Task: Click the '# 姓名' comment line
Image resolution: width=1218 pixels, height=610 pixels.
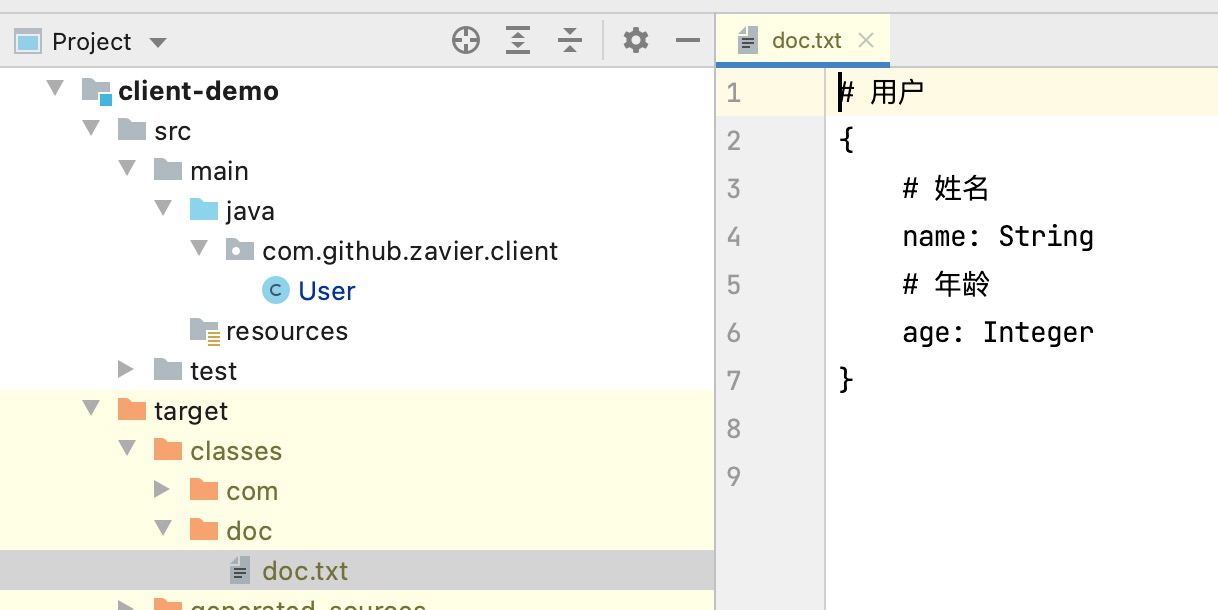Action: pyautogui.click(x=946, y=188)
